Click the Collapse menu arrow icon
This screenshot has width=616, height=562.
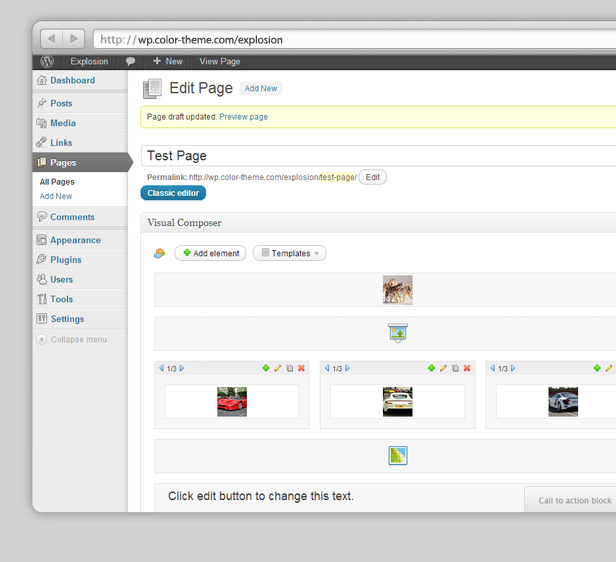pyautogui.click(x=41, y=339)
